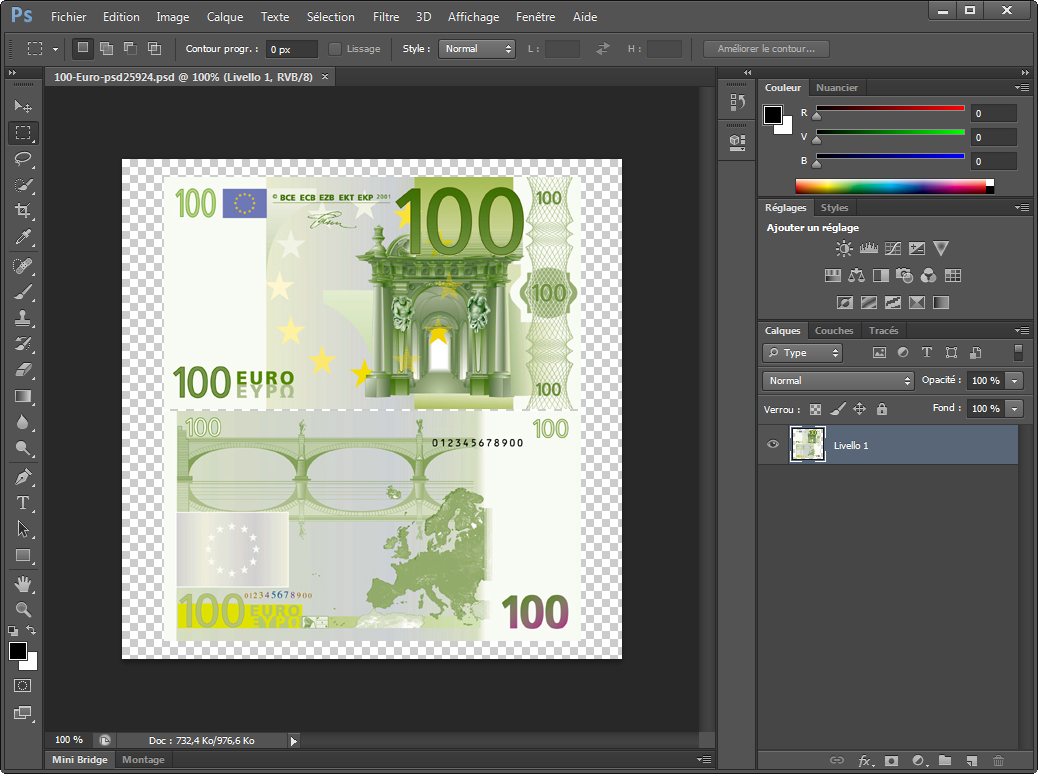
Task: Select the Clone Stamp tool
Action: pos(23,318)
